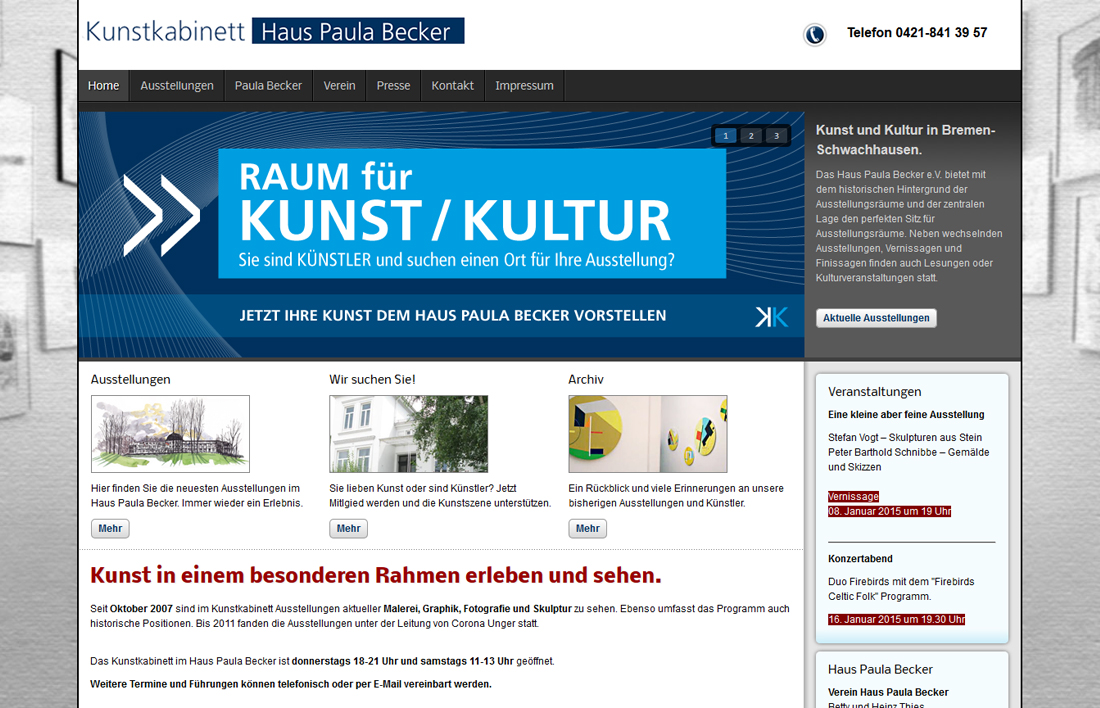
Task: Click 'Stefan Vogt – Skulpturen aus Stein' line
Action: point(905,438)
